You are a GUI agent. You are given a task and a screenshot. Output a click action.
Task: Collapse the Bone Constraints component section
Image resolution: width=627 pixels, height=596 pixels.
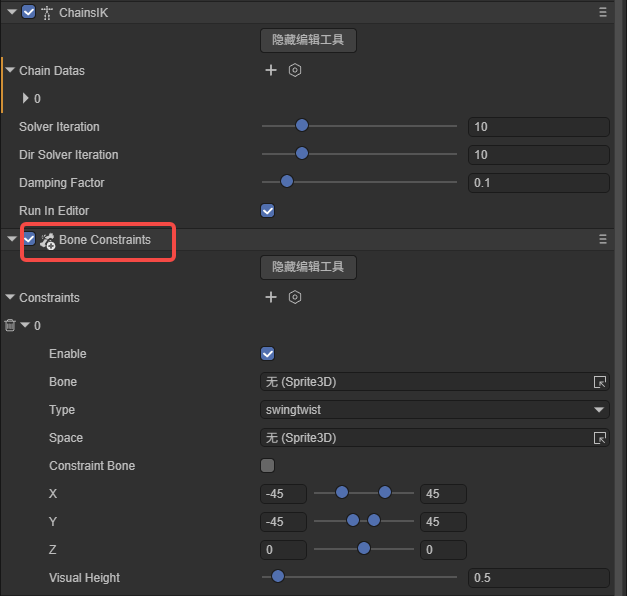click(x=11, y=240)
